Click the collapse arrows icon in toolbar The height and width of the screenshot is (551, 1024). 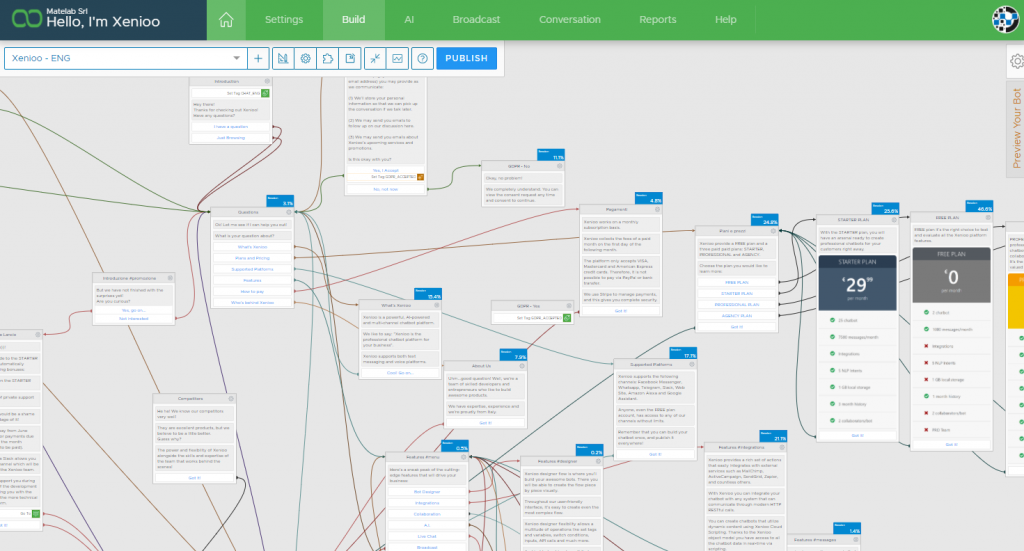tap(375, 58)
